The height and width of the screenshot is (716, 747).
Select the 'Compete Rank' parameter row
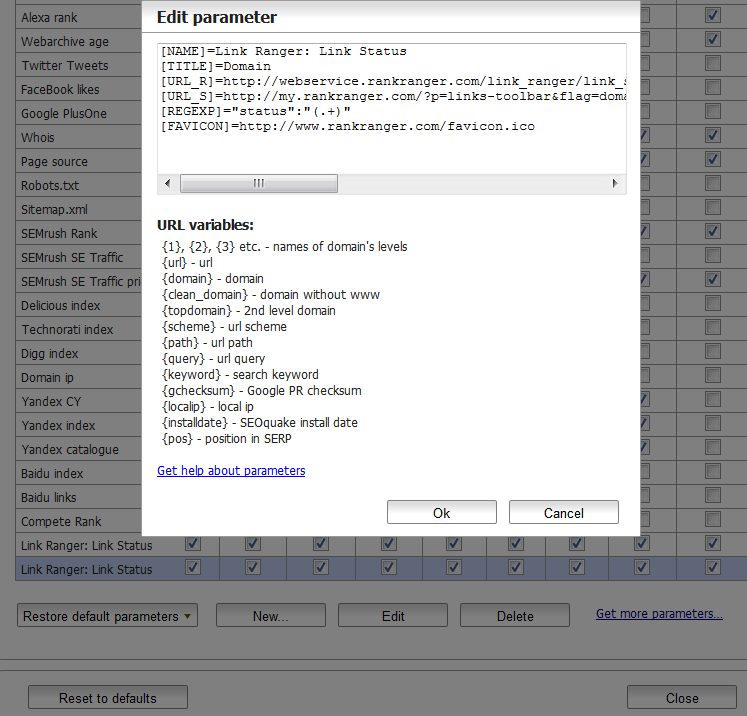[61, 521]
